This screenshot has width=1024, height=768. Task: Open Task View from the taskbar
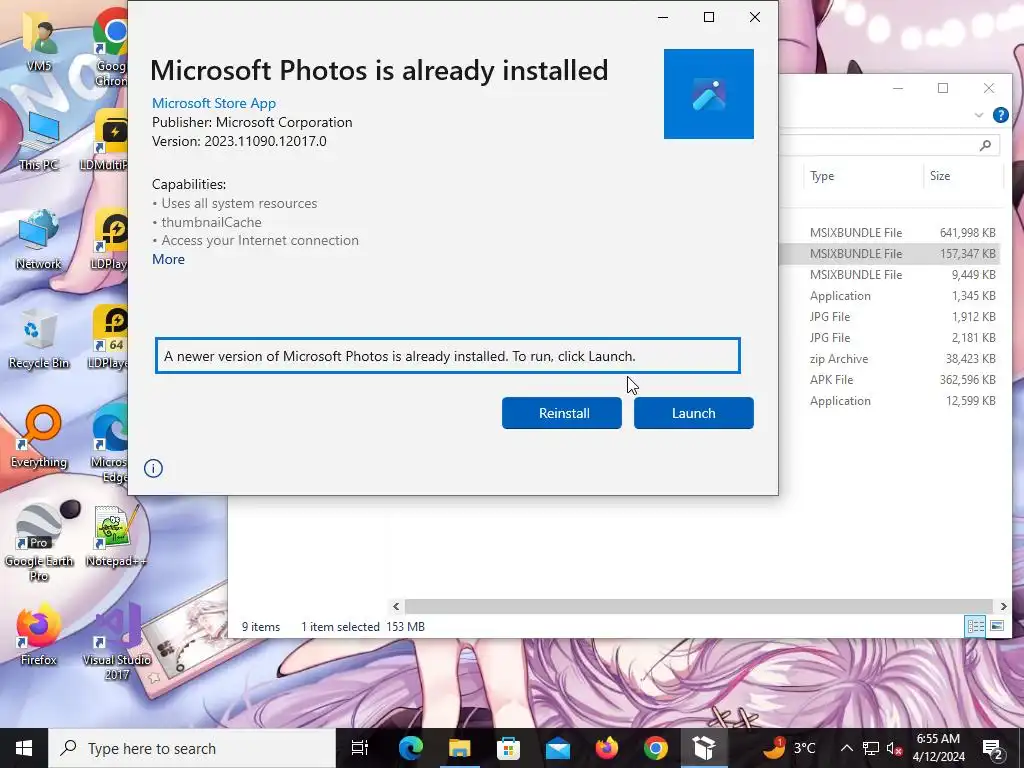pos(360,748)
